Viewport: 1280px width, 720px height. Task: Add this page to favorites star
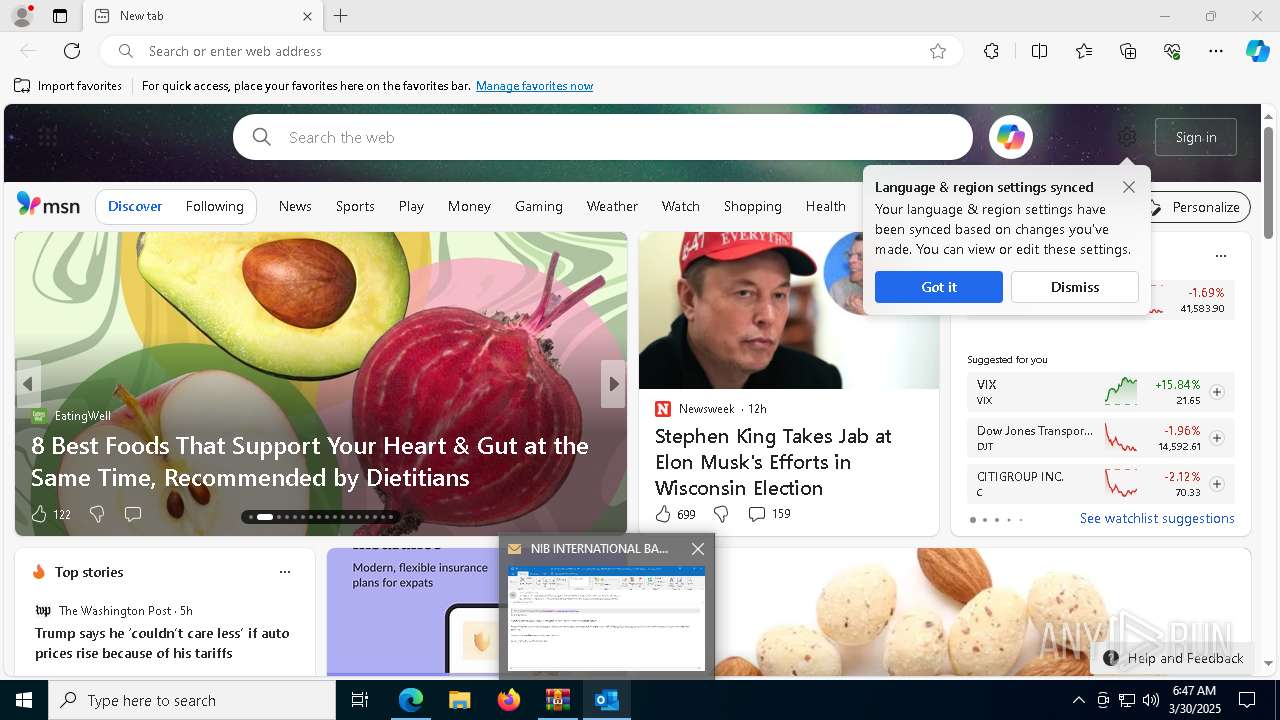[938, 51]
